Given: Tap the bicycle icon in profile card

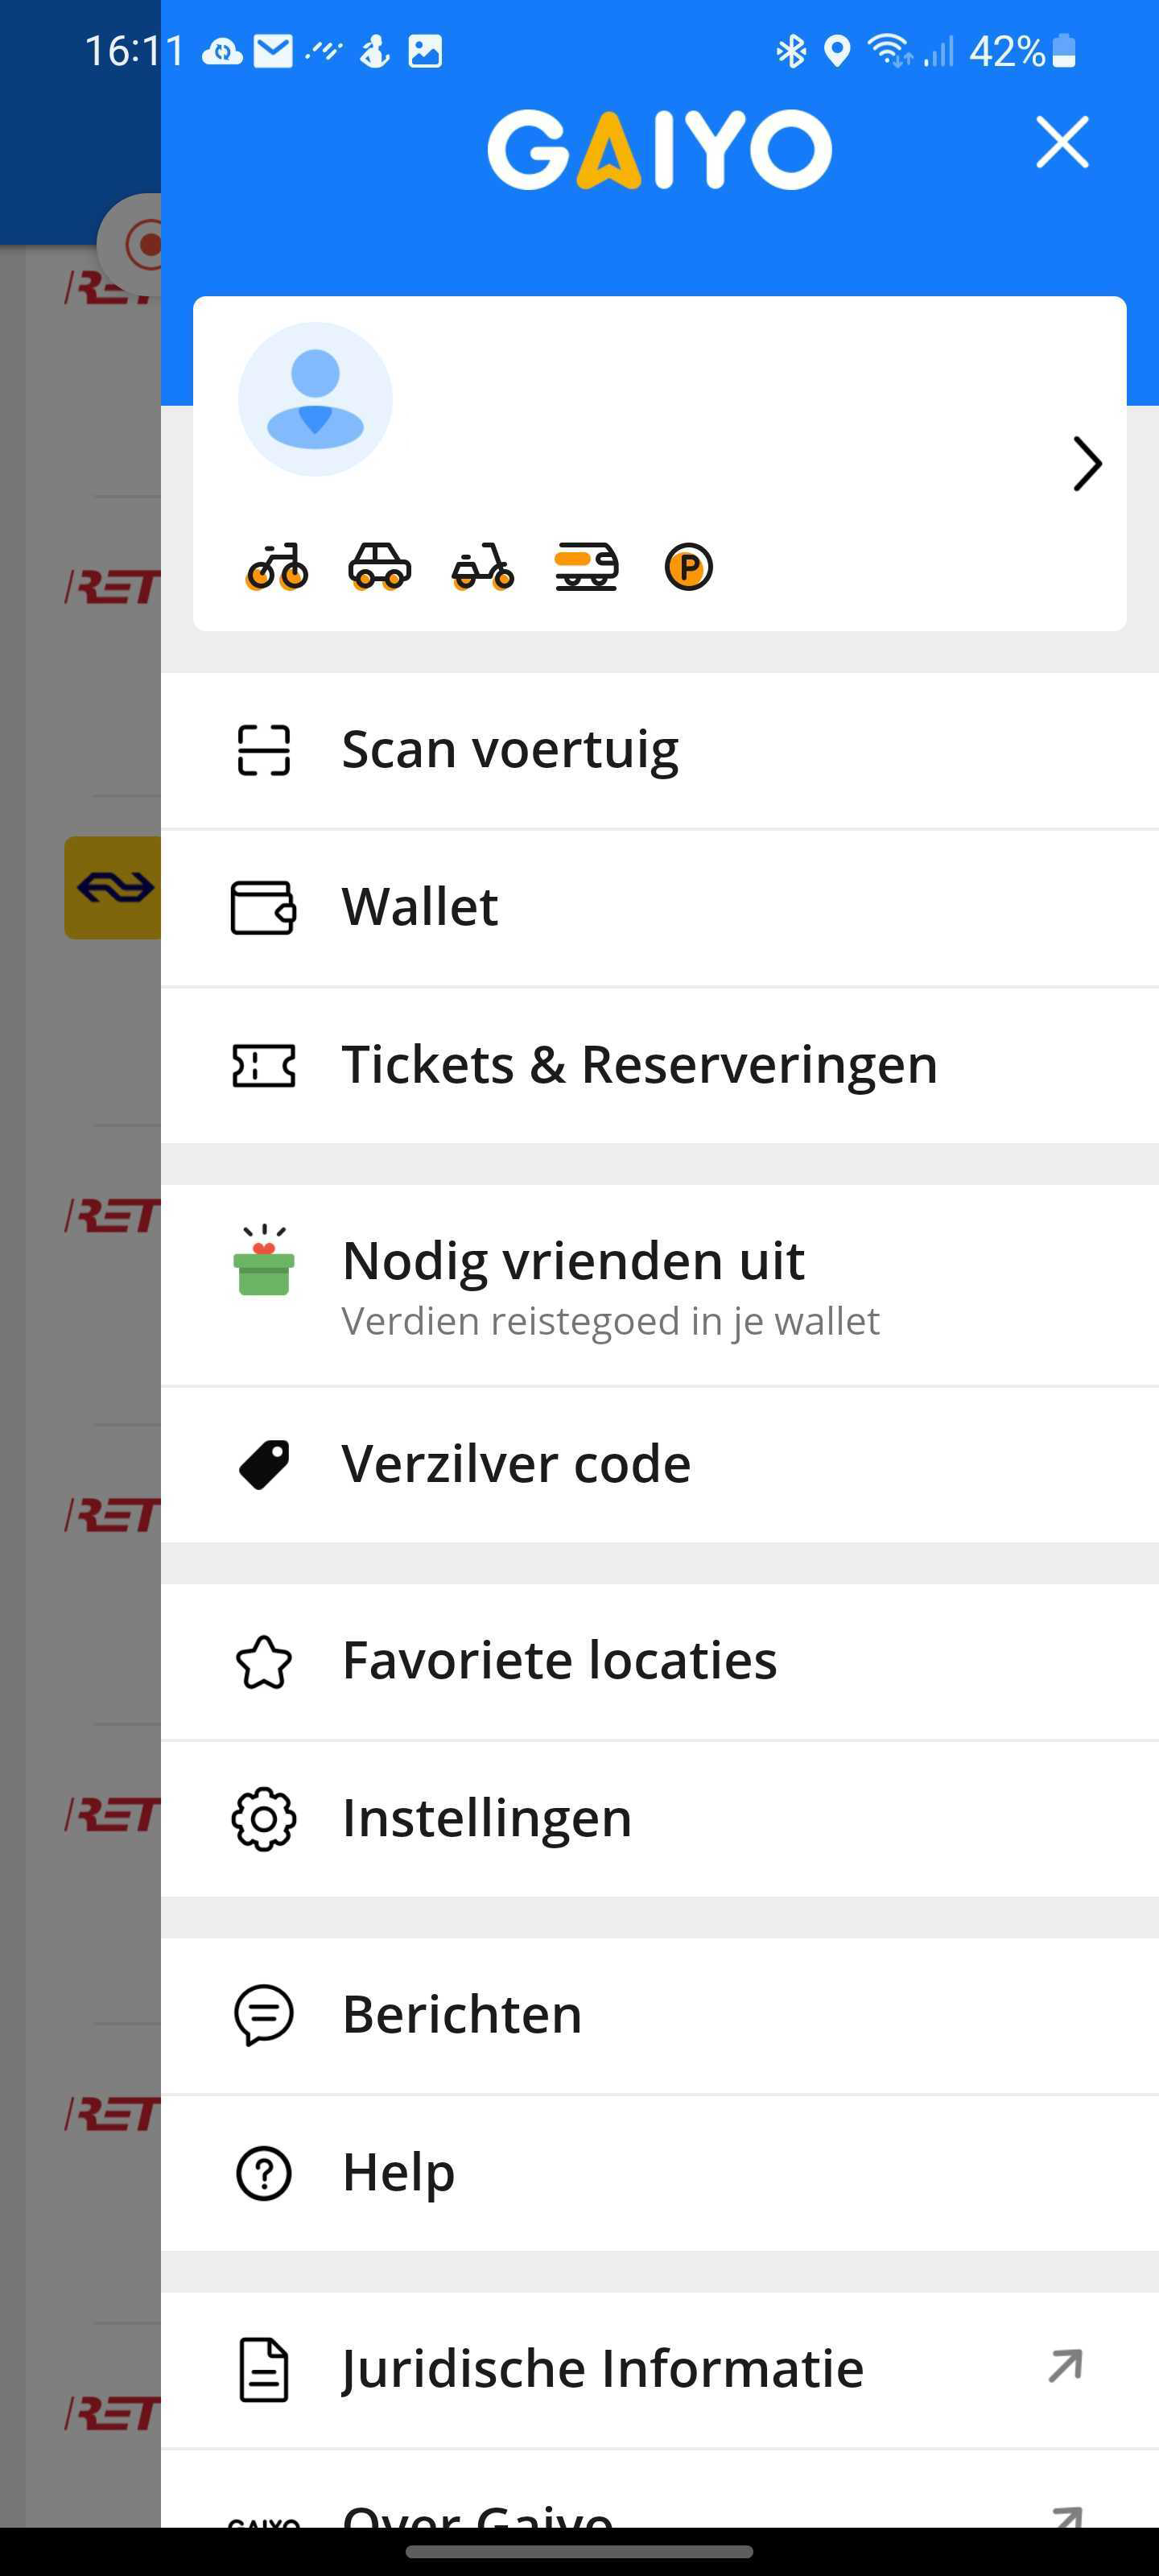Looking at the screenshot, I should 277,567.
